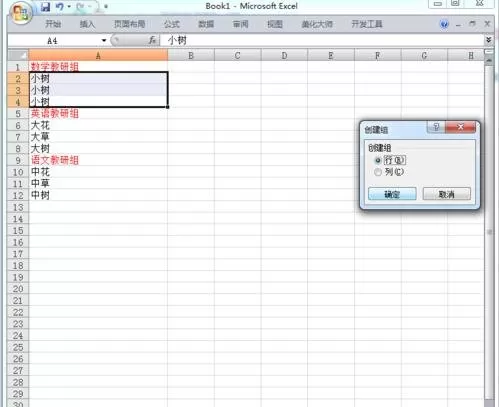Click cell A6 with 大花
Image resolution: width=499 pixels, height=407 pixels.
[98, 125]
